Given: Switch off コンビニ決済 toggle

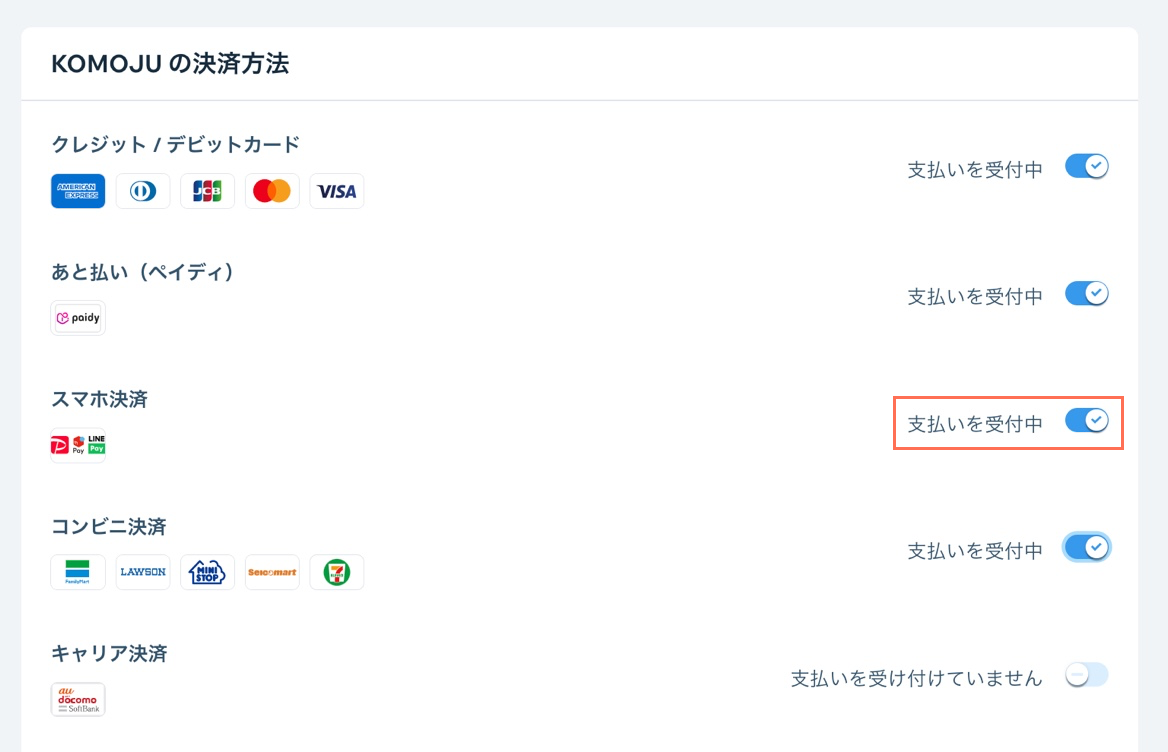Looking at the screenshot, I should tap(1087, 548).
